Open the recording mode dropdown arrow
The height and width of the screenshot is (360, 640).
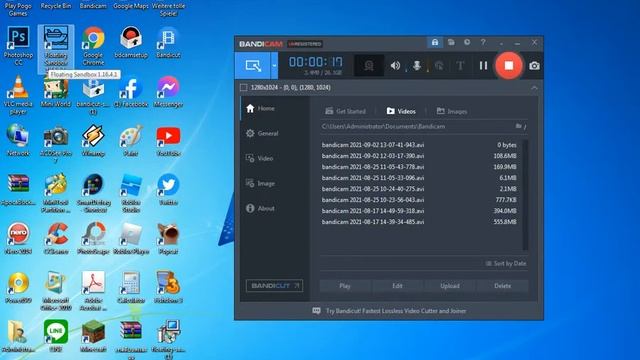274,66
